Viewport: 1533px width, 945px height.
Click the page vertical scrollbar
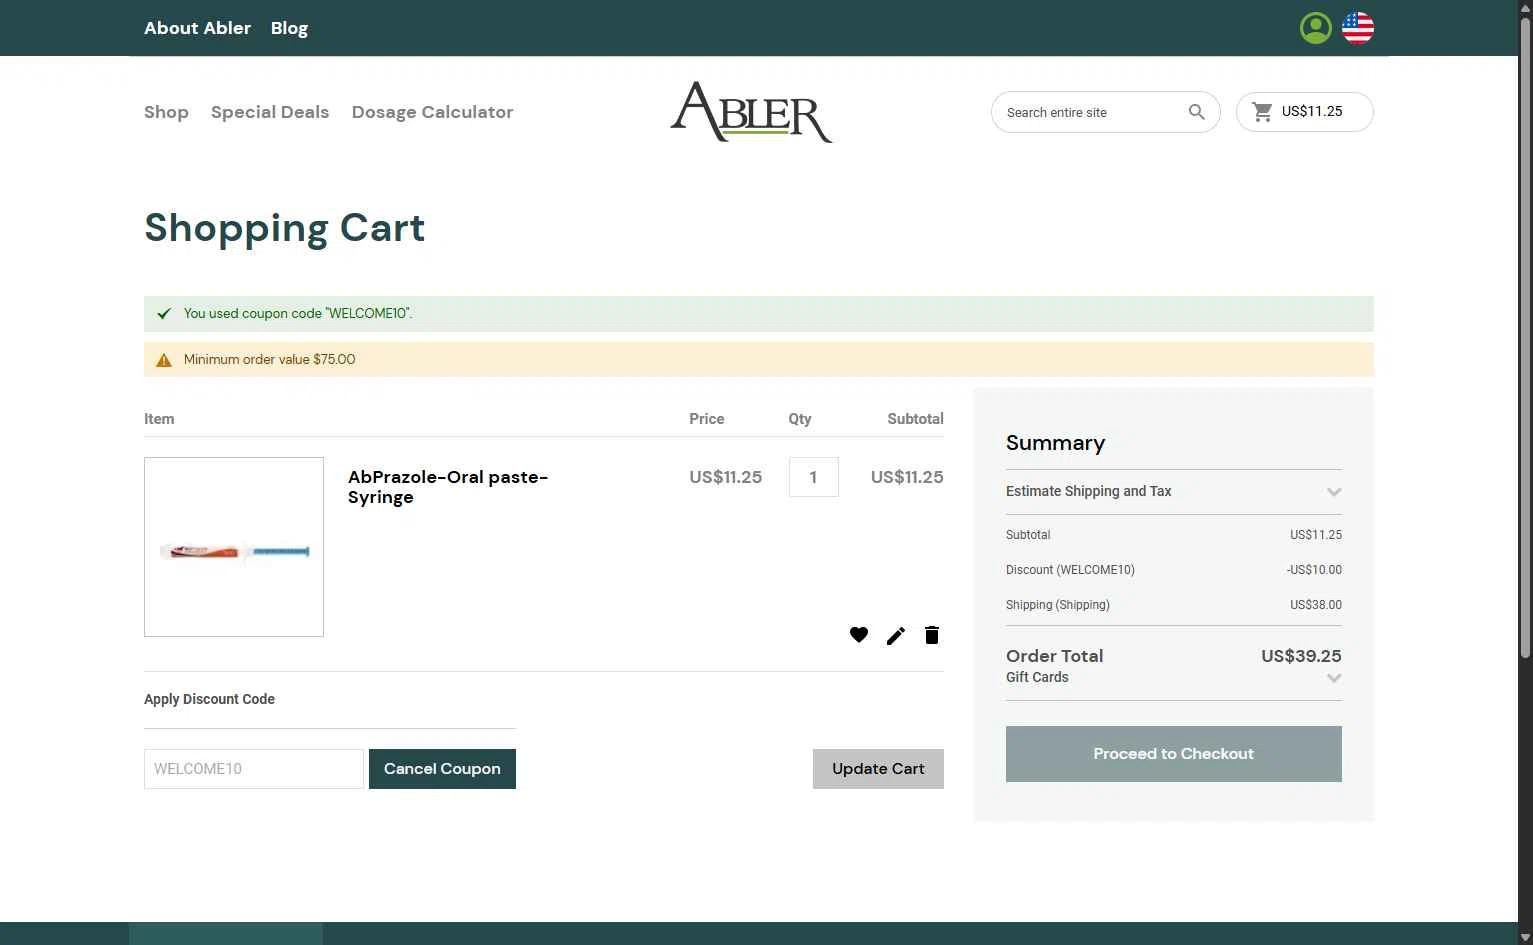pyautogui.click(x=1525, y=340)
